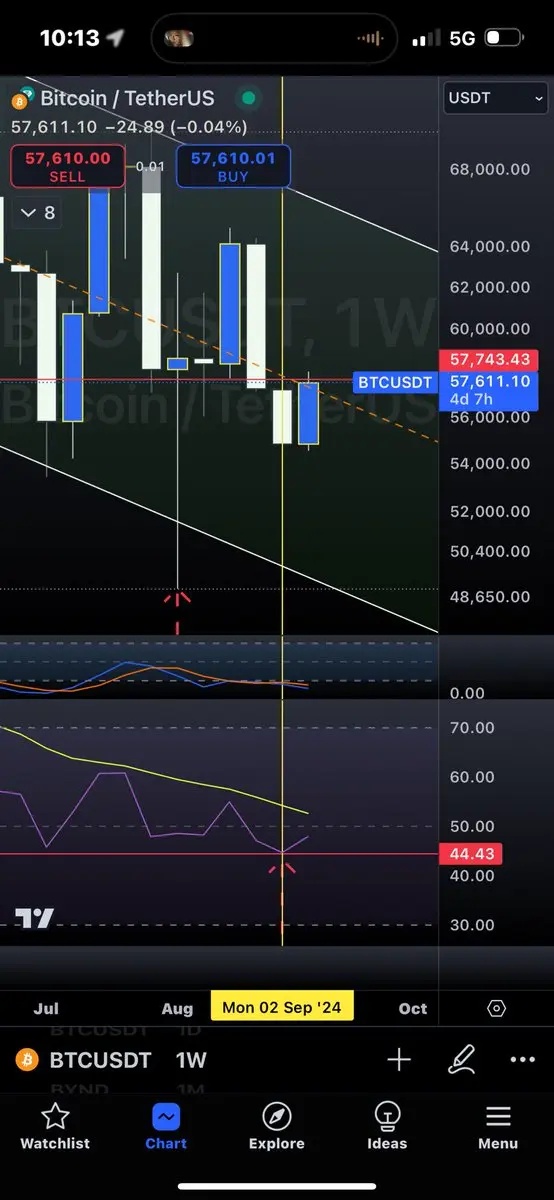Tap the Mon 02 Sep '24 date label
554x1200 pixels.
coord(282,1007)
